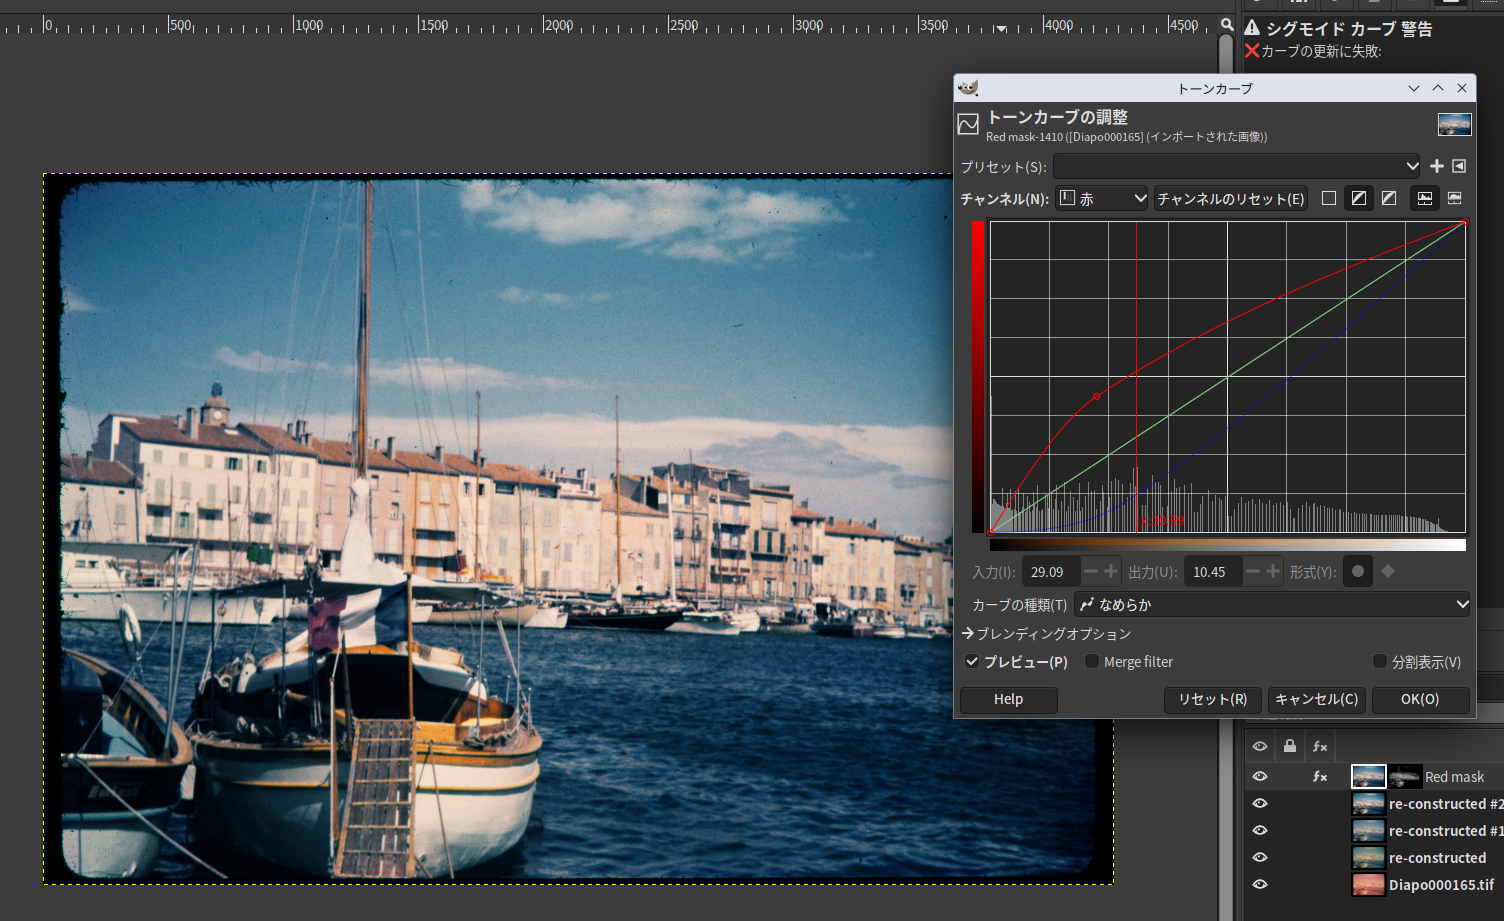
Task: Click the plus icon to save preset
Action: tap(1437, 166)
